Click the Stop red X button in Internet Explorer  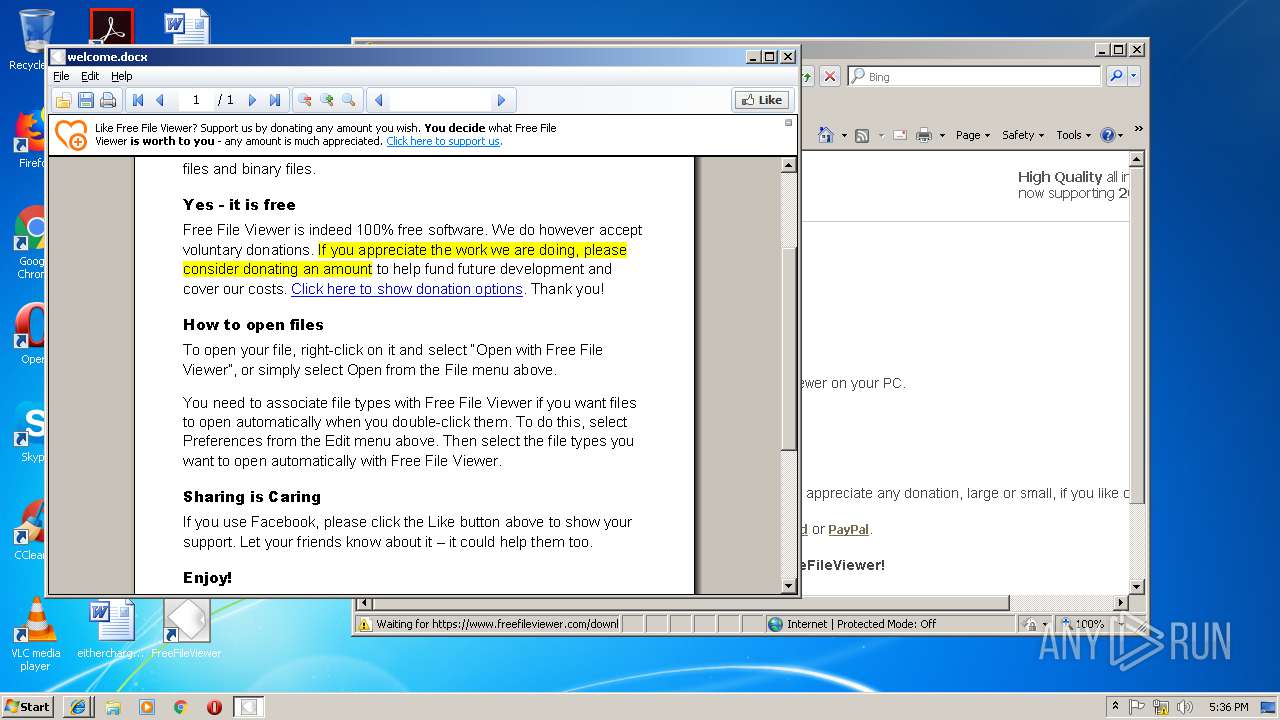pyautogui.click(x=830, y=76)
